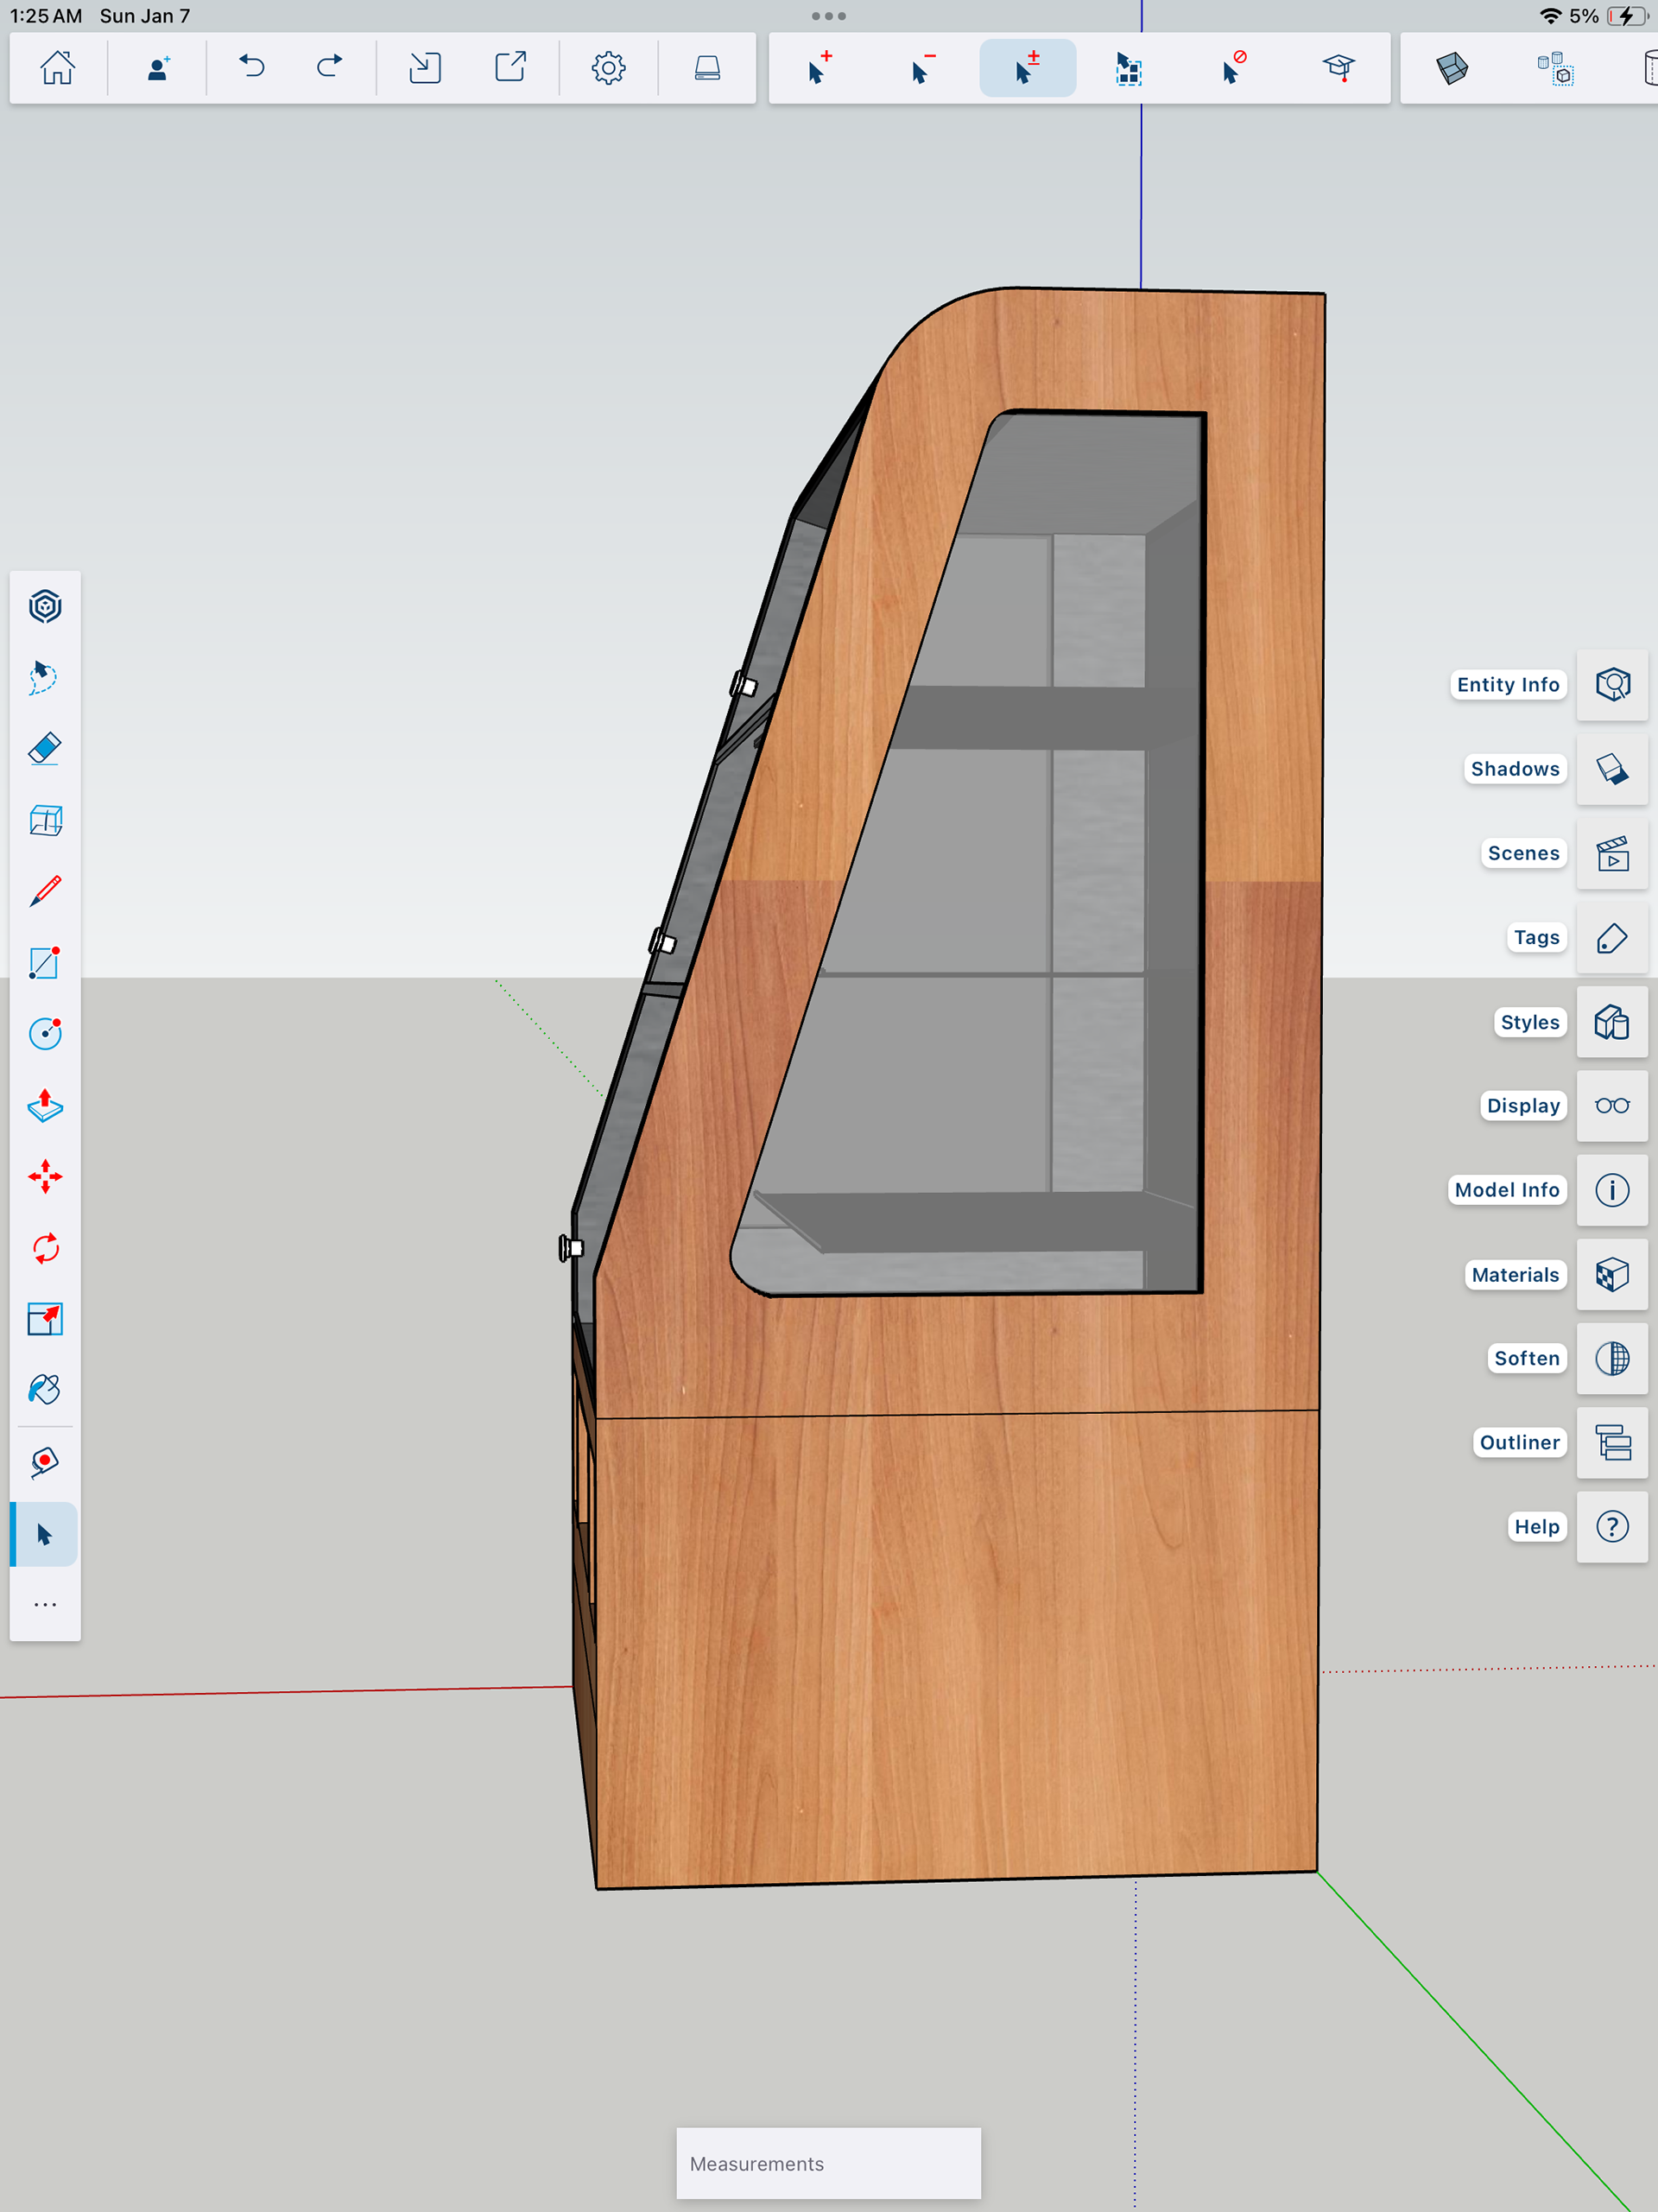Choose the Paint Bucket tool
Viewport: 1658px width, 2212px height.
[45, 1390]
